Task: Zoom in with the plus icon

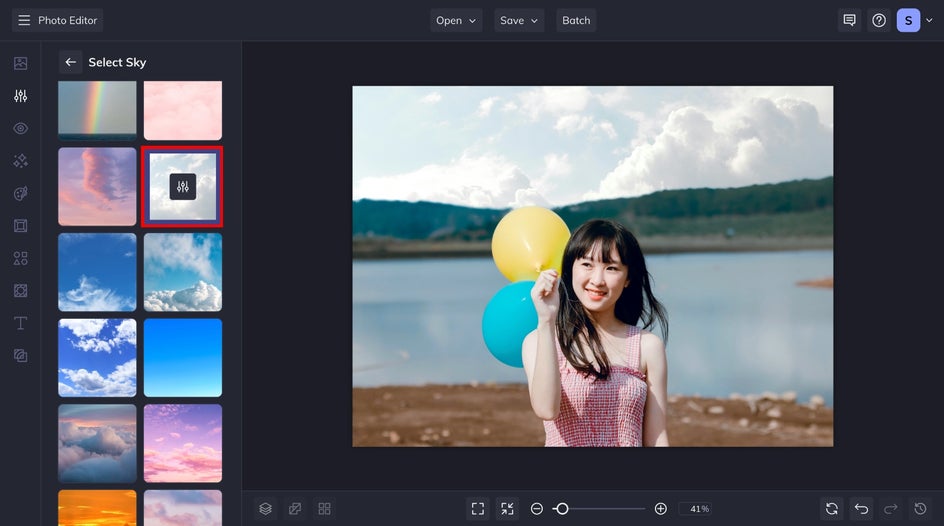Action: 660,509
